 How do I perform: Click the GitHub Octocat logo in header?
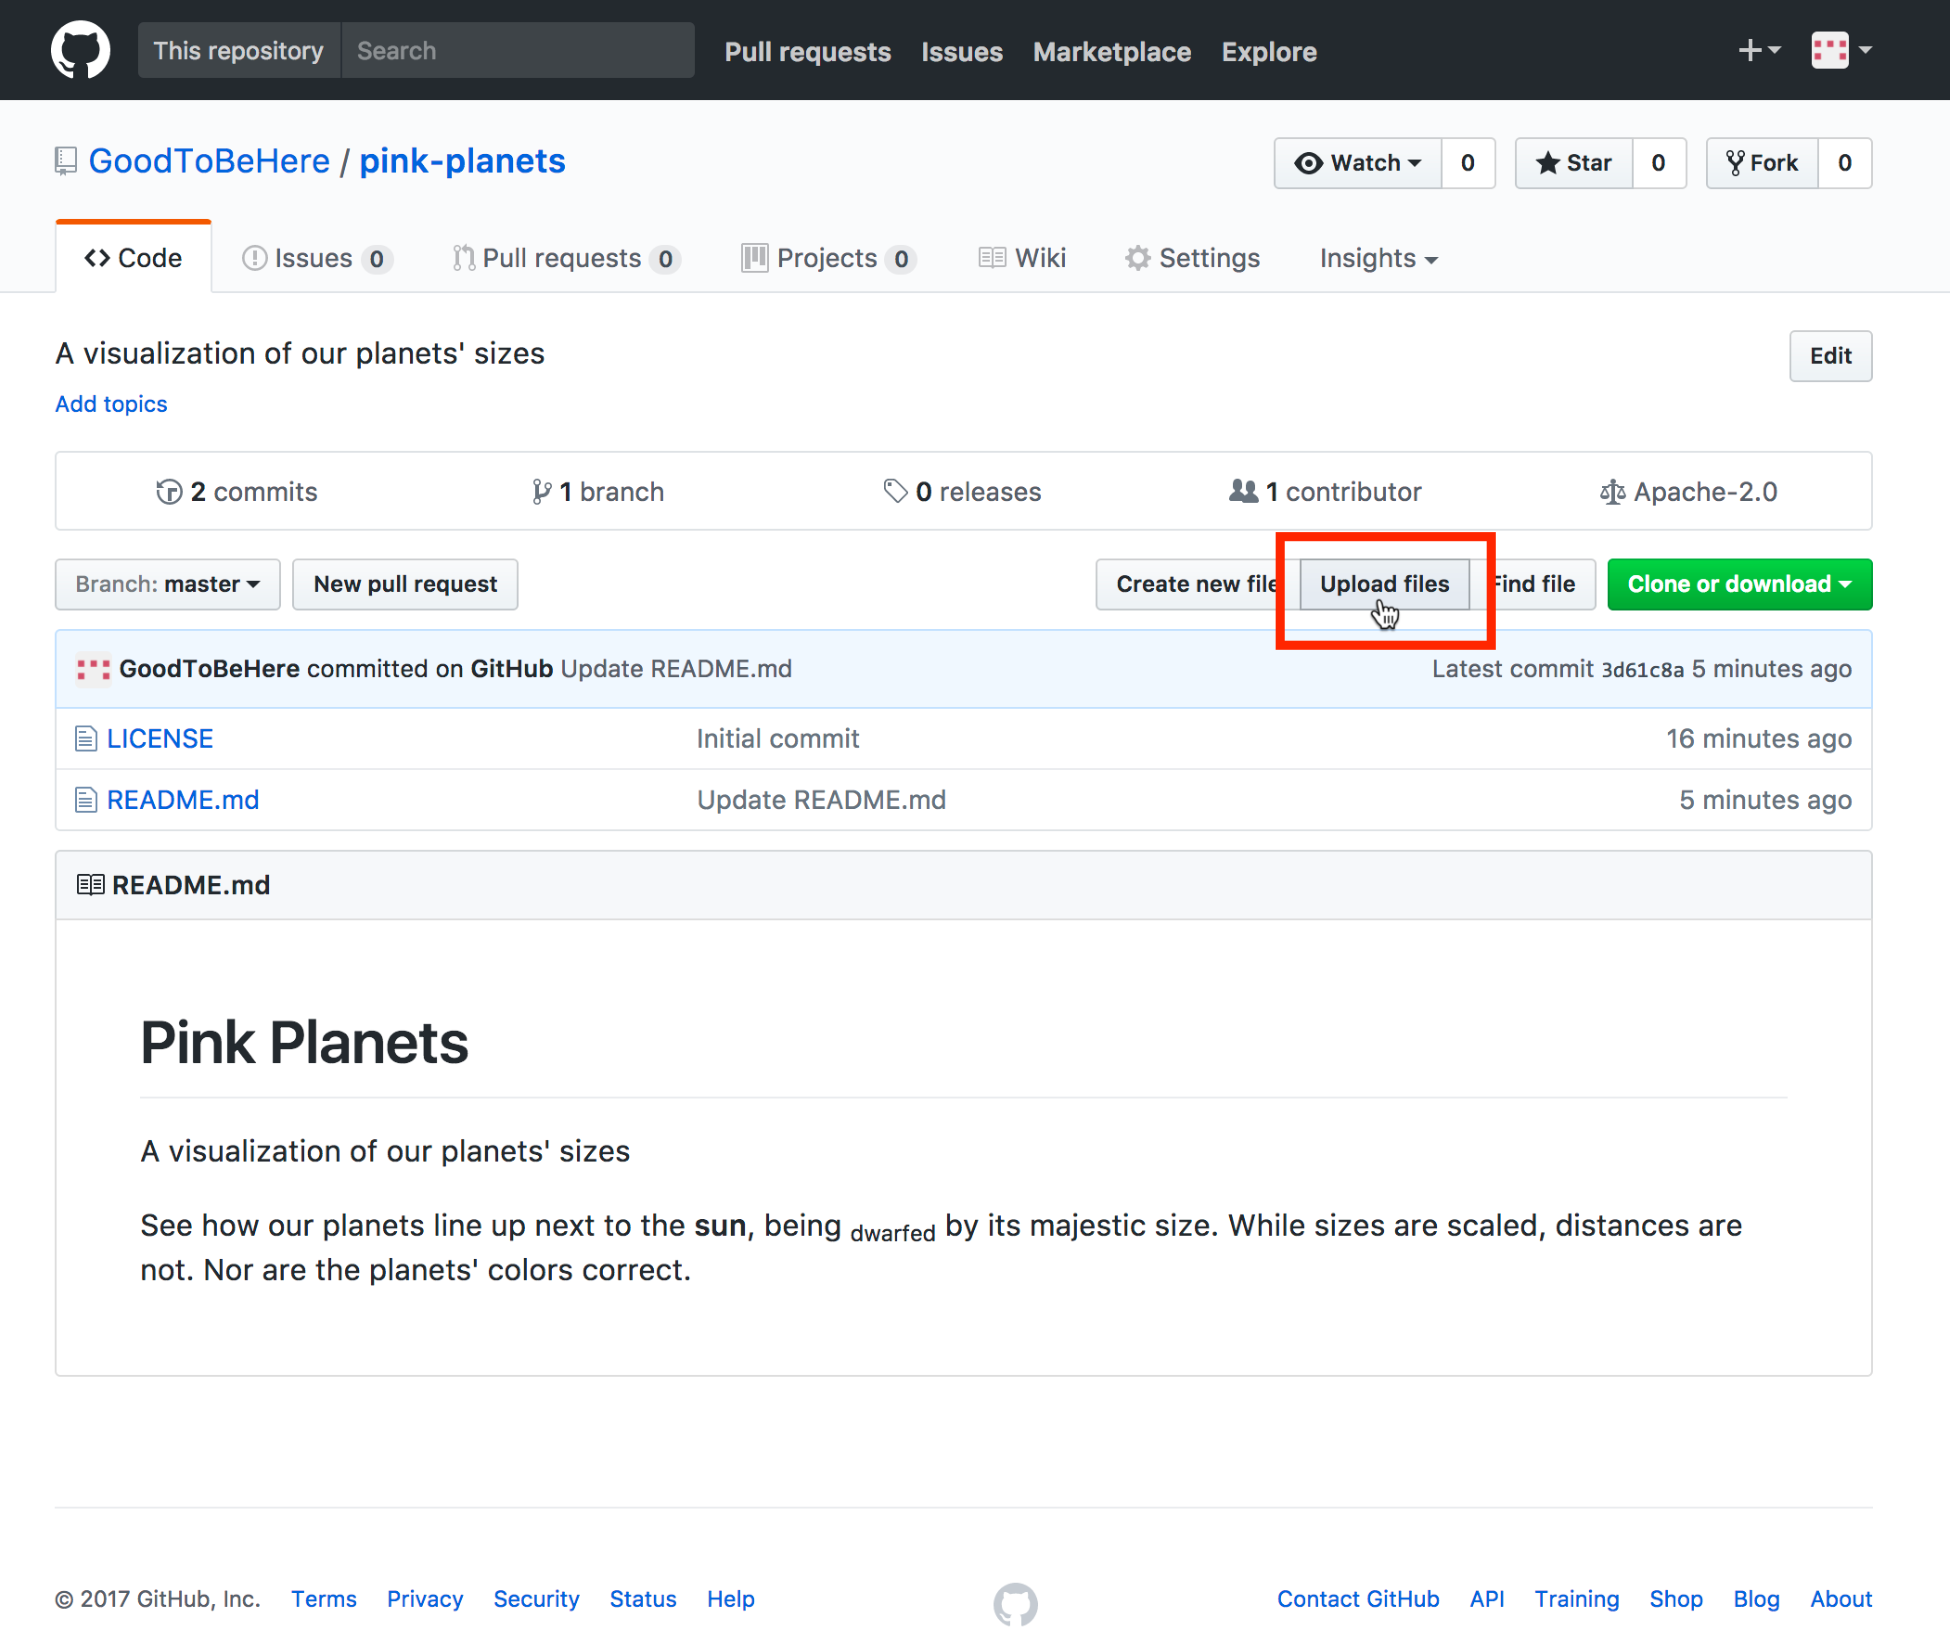pos(80,50)
